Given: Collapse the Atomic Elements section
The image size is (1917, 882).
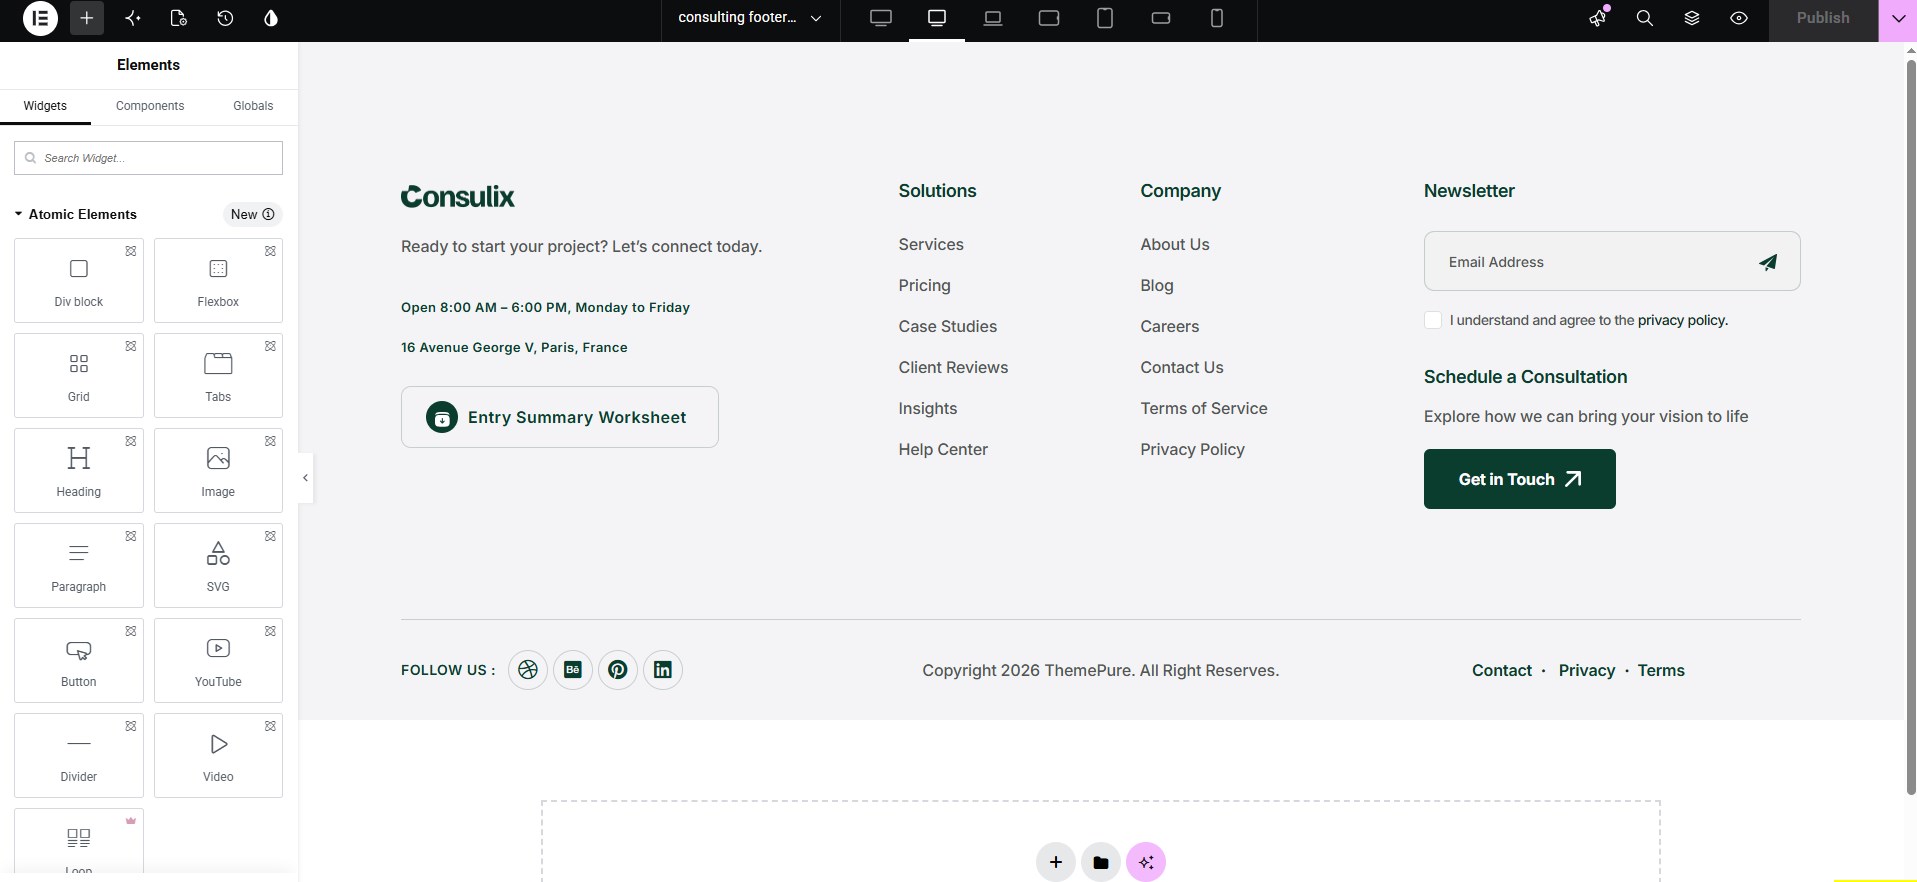Looking at the screenshot, I should (75, 214).
